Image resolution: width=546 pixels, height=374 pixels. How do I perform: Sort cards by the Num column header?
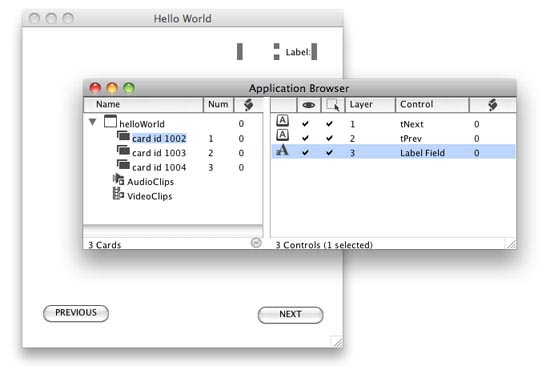(218, 105)
